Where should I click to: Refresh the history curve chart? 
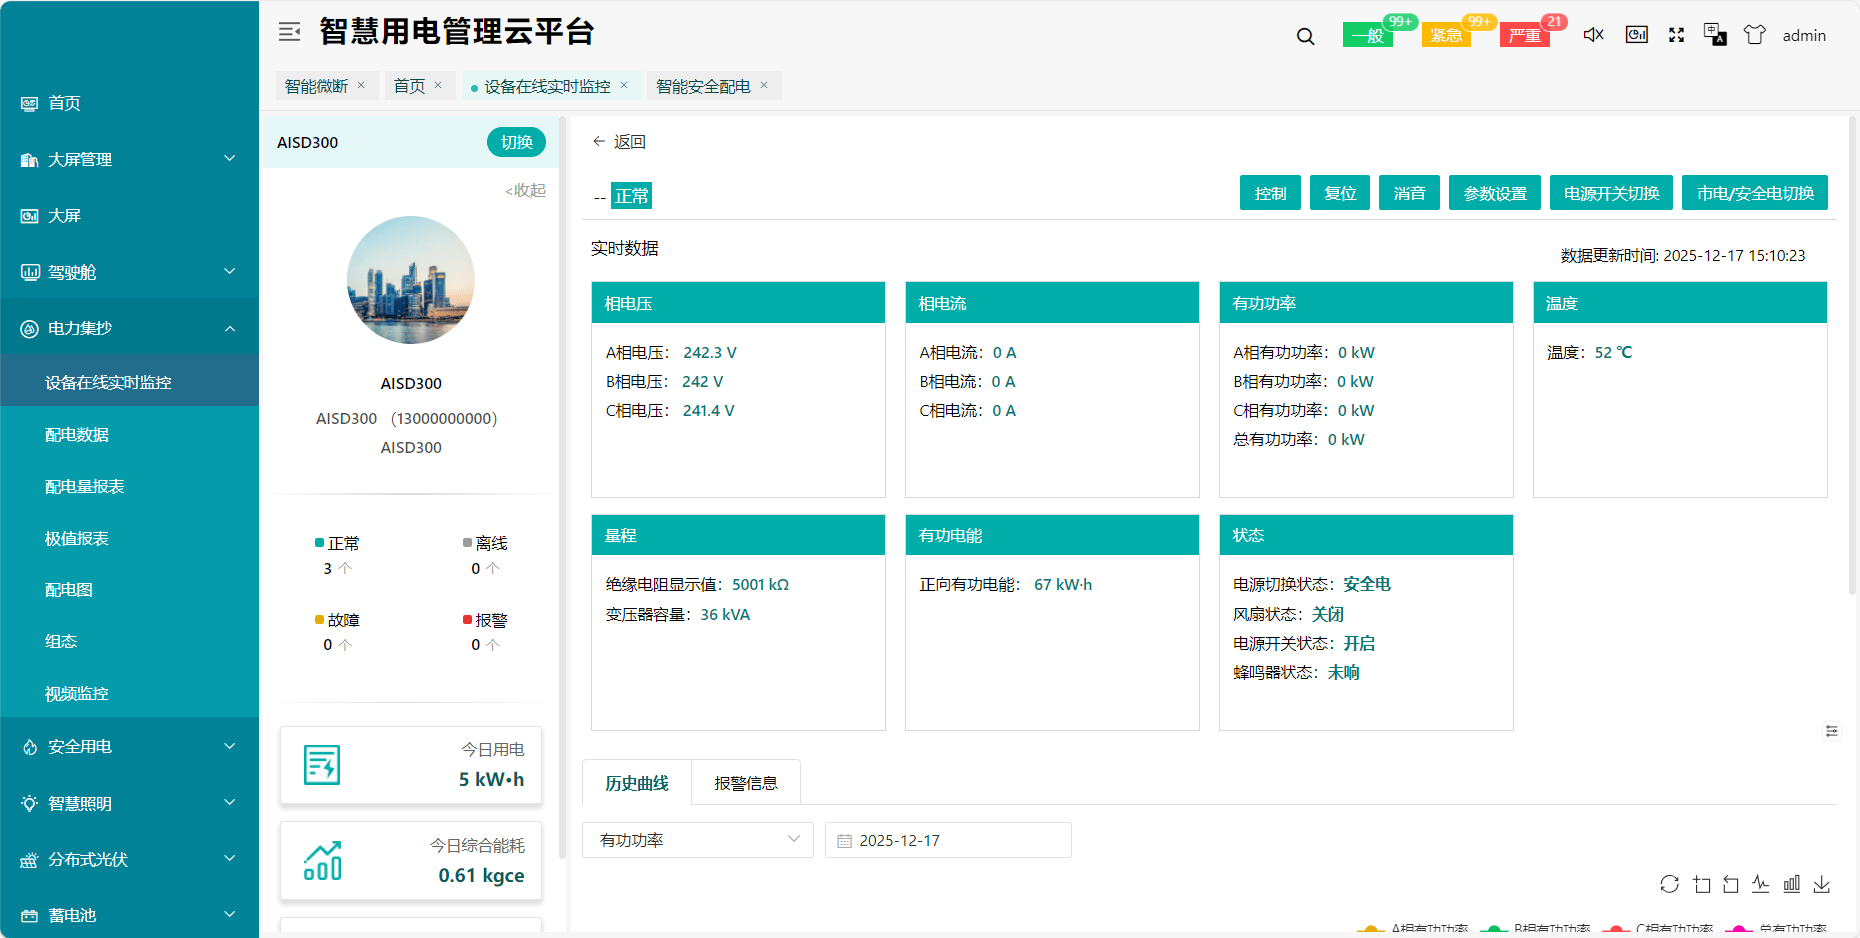click(x=1670, y=884)
